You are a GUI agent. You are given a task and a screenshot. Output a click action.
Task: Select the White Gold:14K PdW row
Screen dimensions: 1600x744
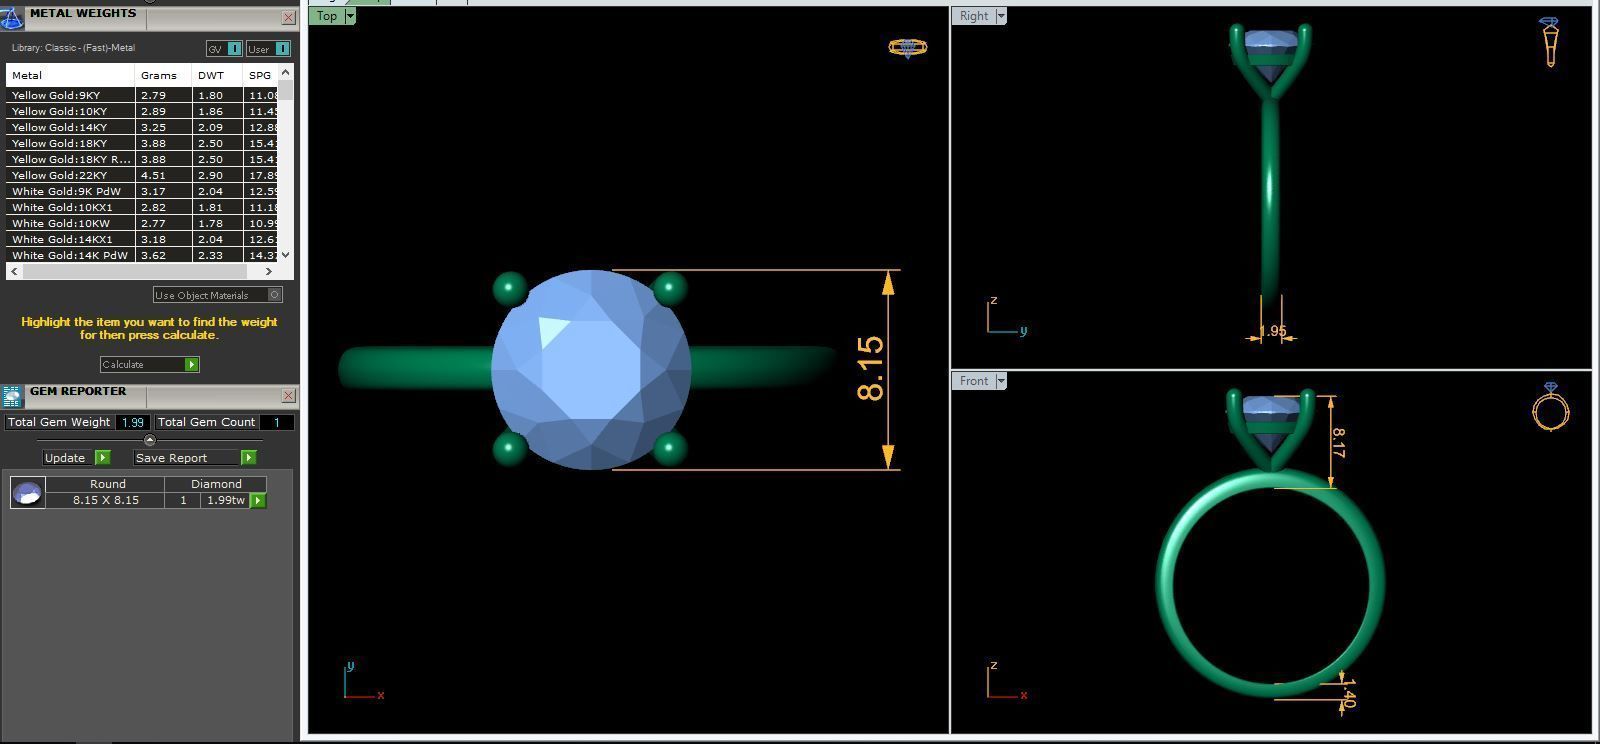[142, 255]
